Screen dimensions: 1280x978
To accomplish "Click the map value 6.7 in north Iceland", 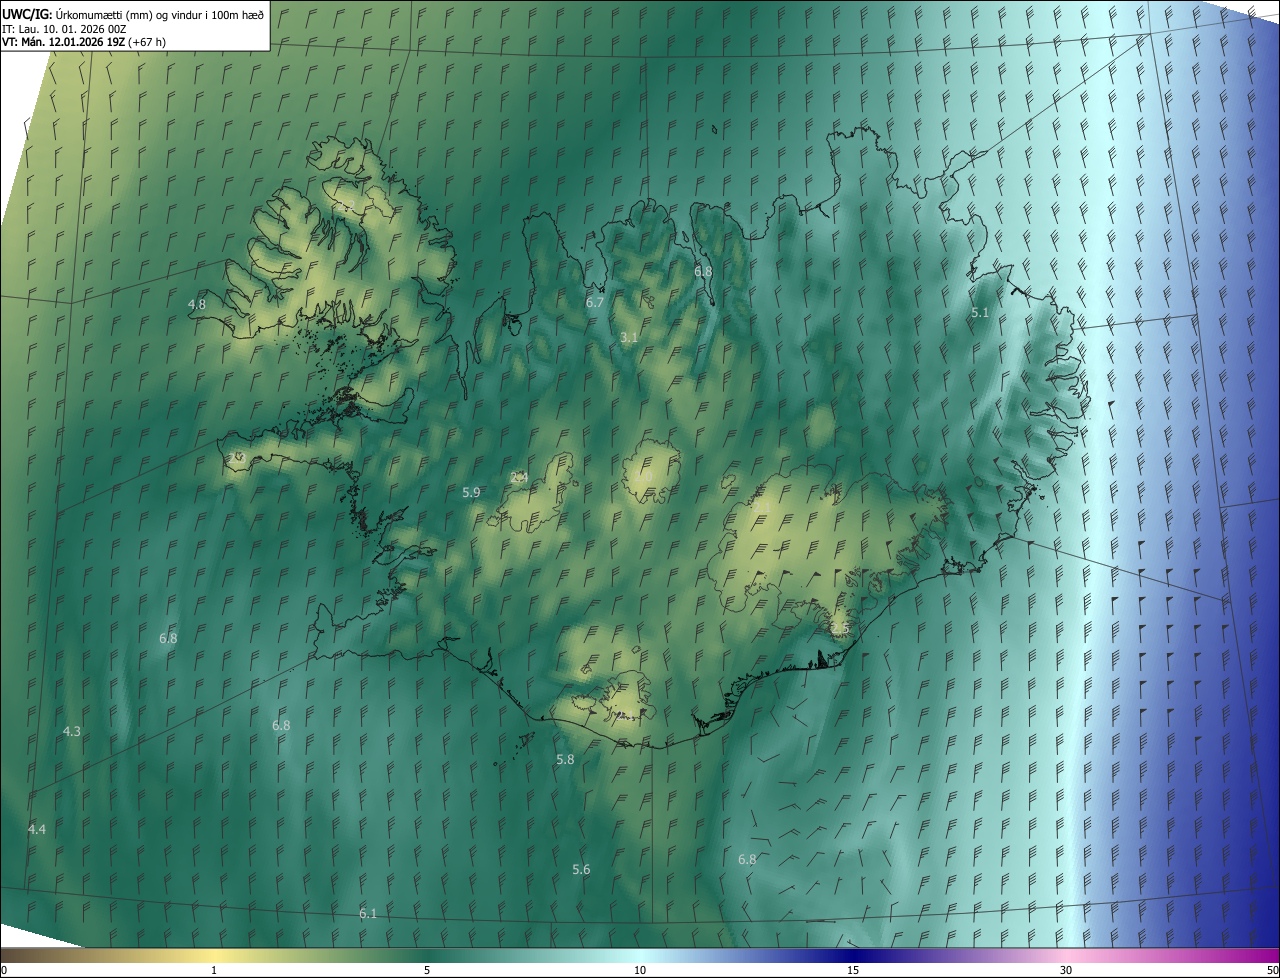I will 595,302.
